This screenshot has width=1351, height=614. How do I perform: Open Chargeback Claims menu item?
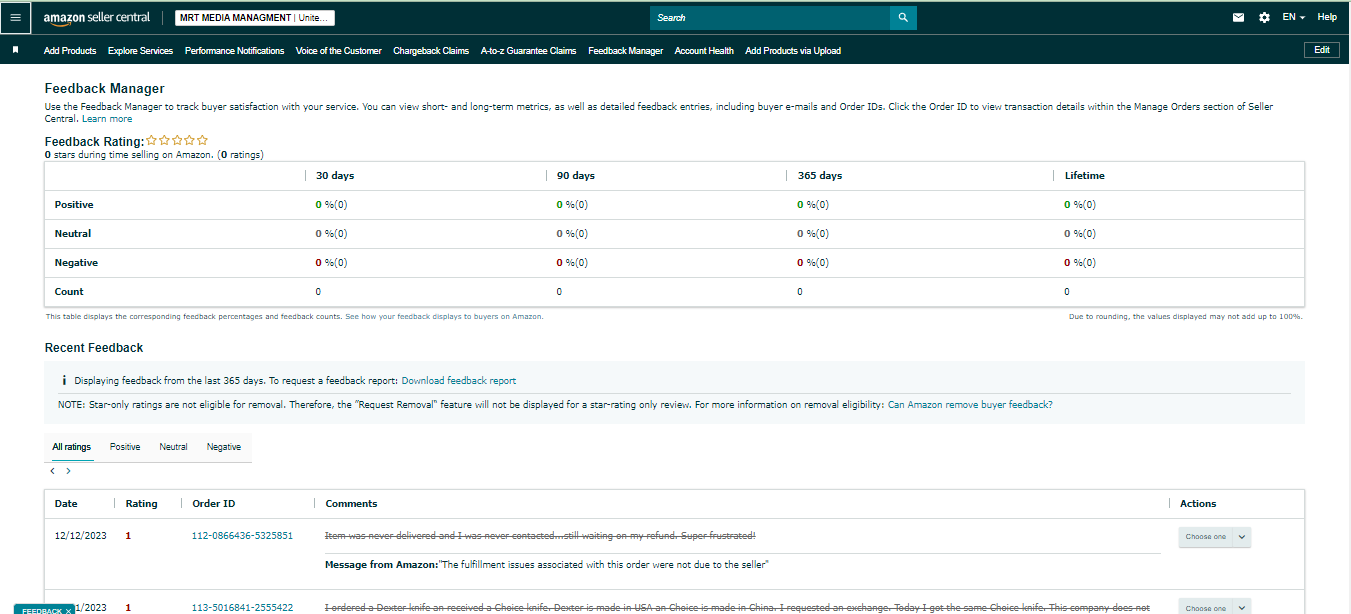click(x=431, y=51)
